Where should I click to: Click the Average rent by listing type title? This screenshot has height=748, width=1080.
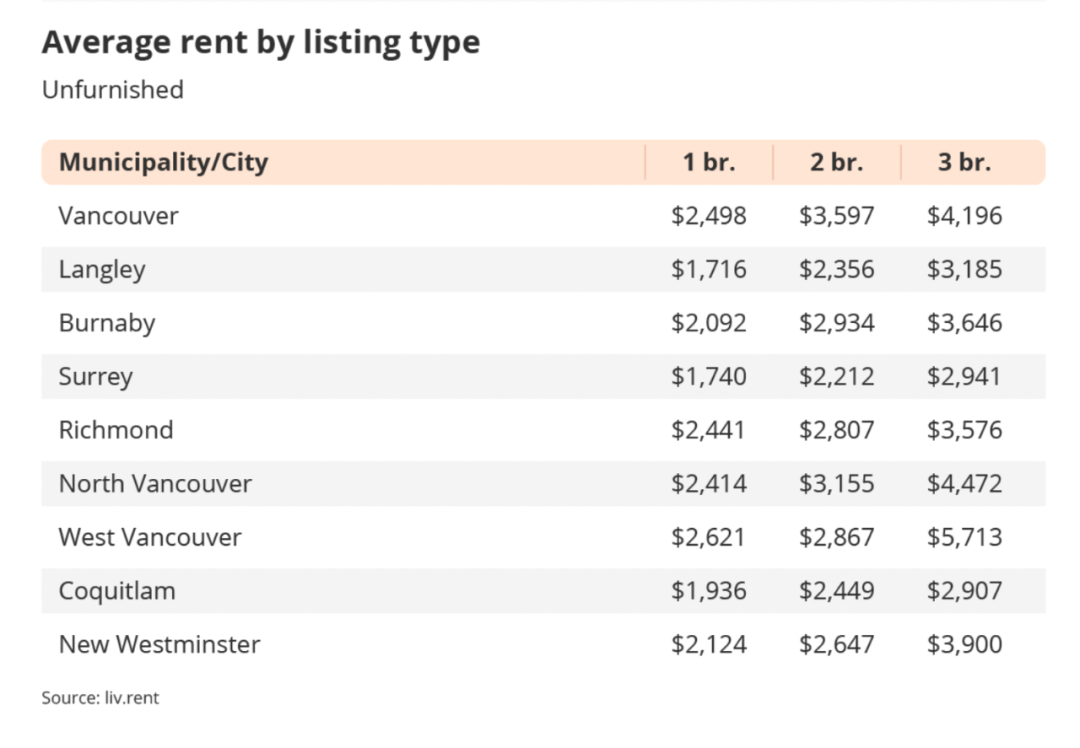coord(261,43)
